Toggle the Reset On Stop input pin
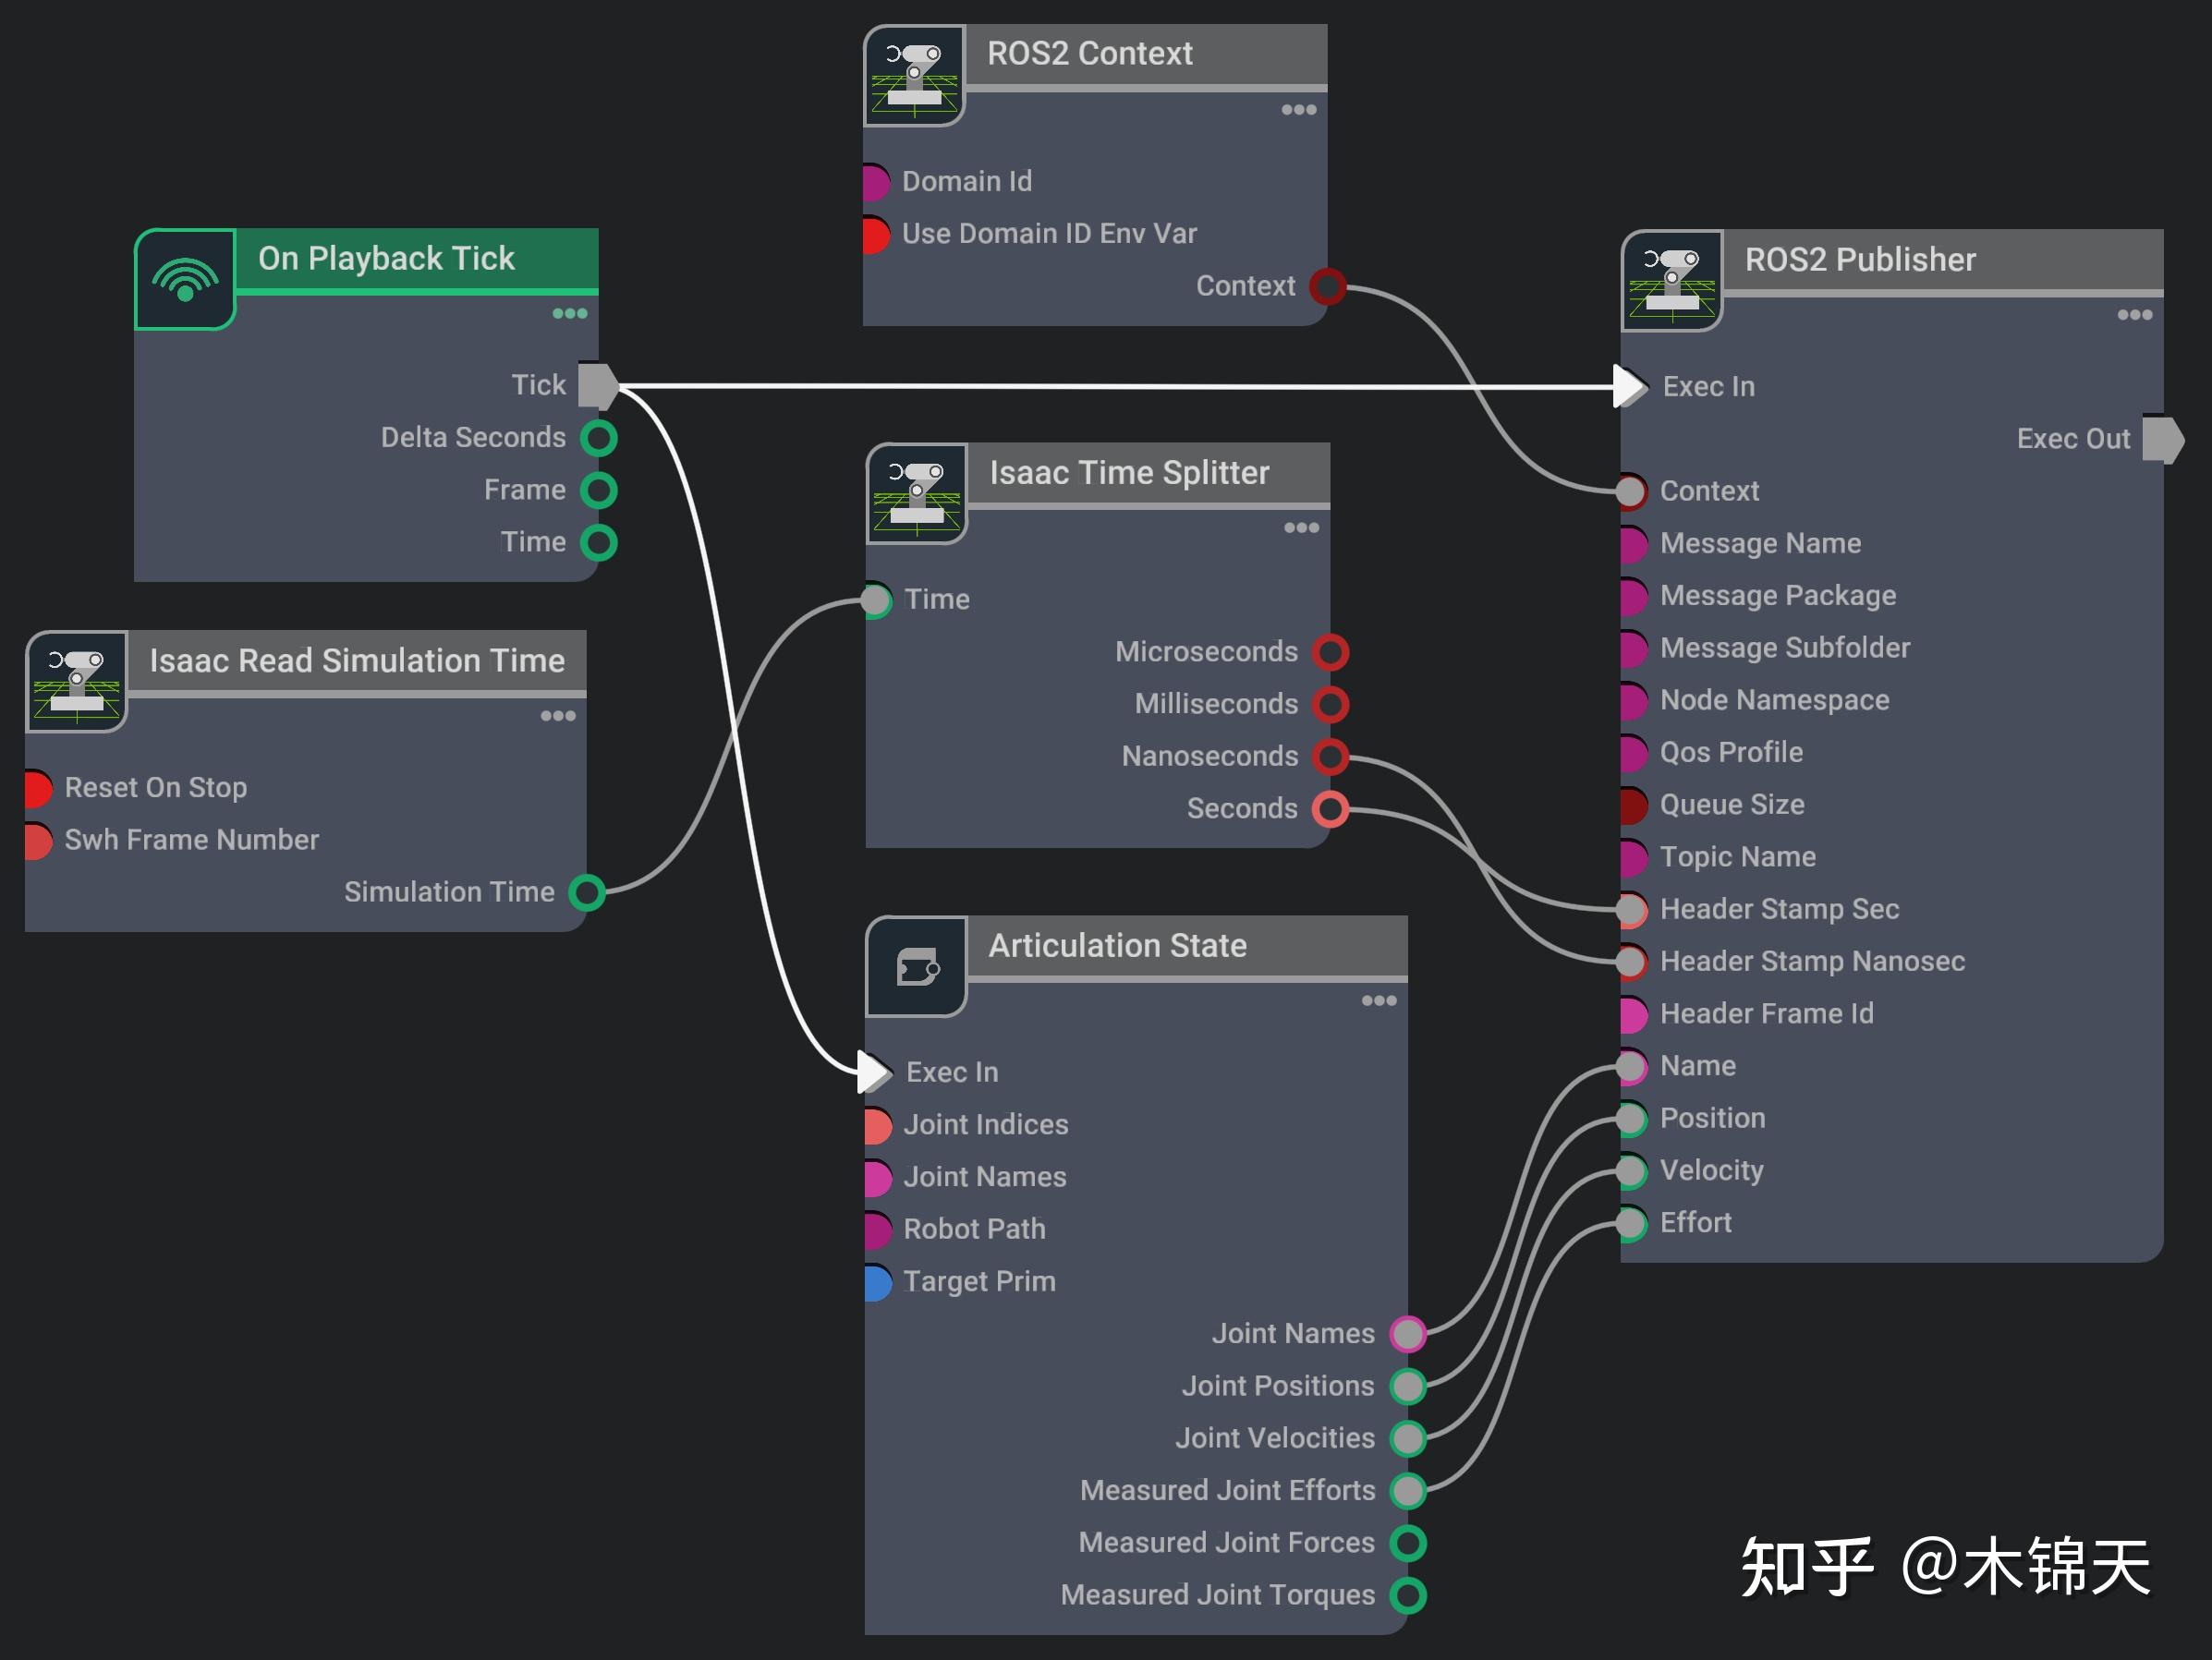2212x1660 pixels. (36, 788)
